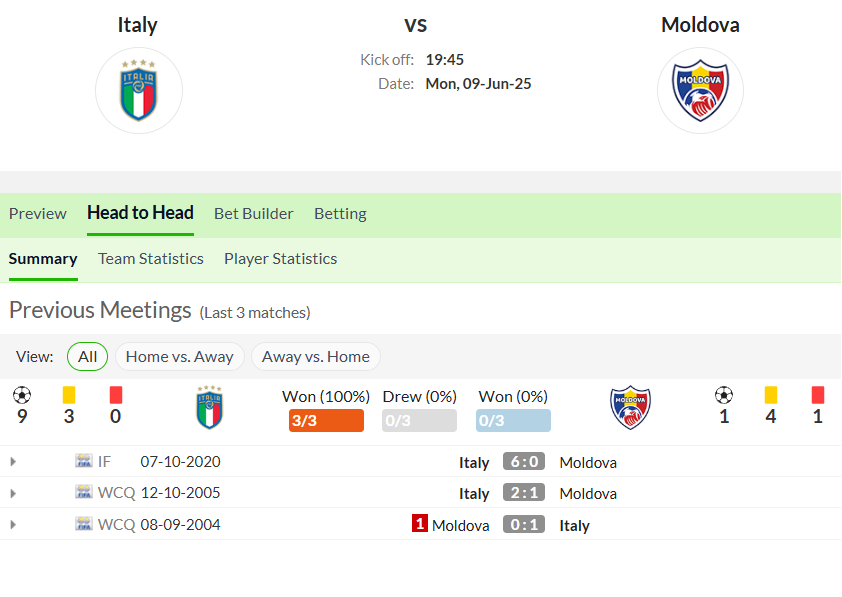Screen dimensions: 842x597
Task: Click Italy's small crest in the summary row
Action: point(209,407)
